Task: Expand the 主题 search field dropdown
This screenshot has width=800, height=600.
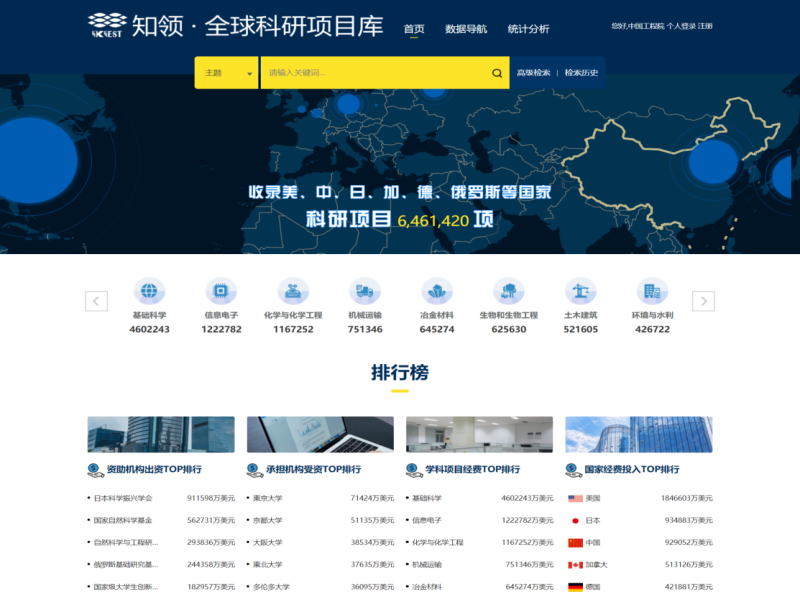Action: click(227, 73)
